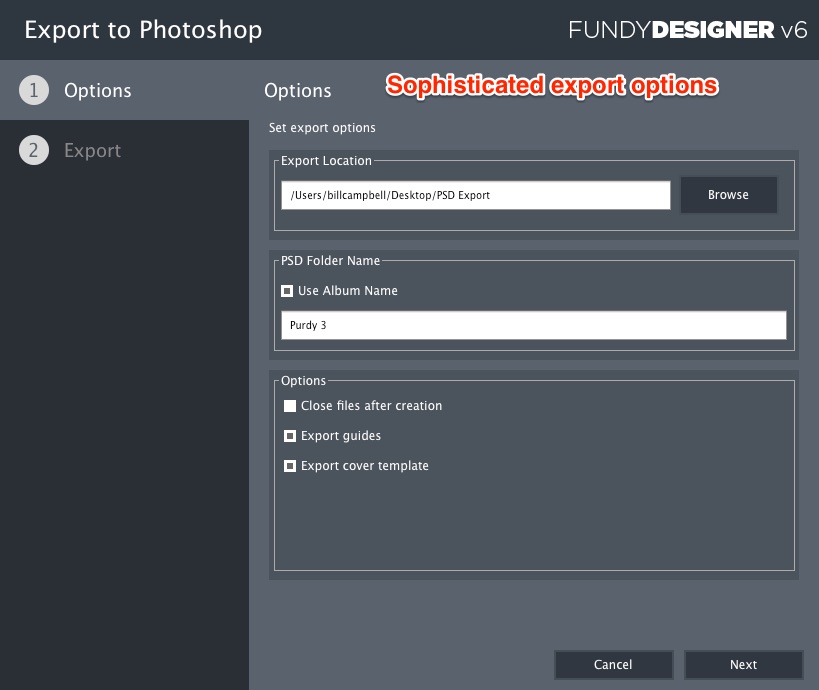The width and height of the screenshot is (819, 690).
Task: Click the Browse button
Action: pyautogui.click(x=729, y=195)
